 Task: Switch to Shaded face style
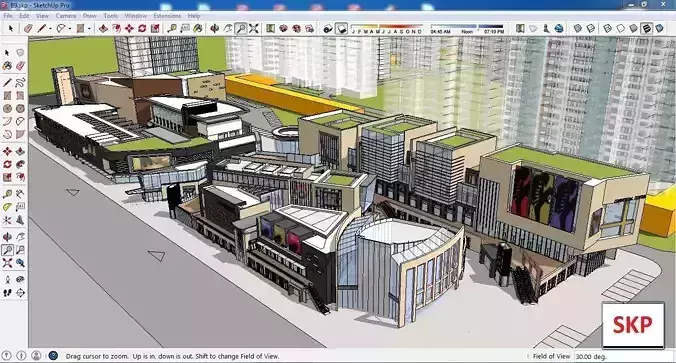tap(633, 28)
